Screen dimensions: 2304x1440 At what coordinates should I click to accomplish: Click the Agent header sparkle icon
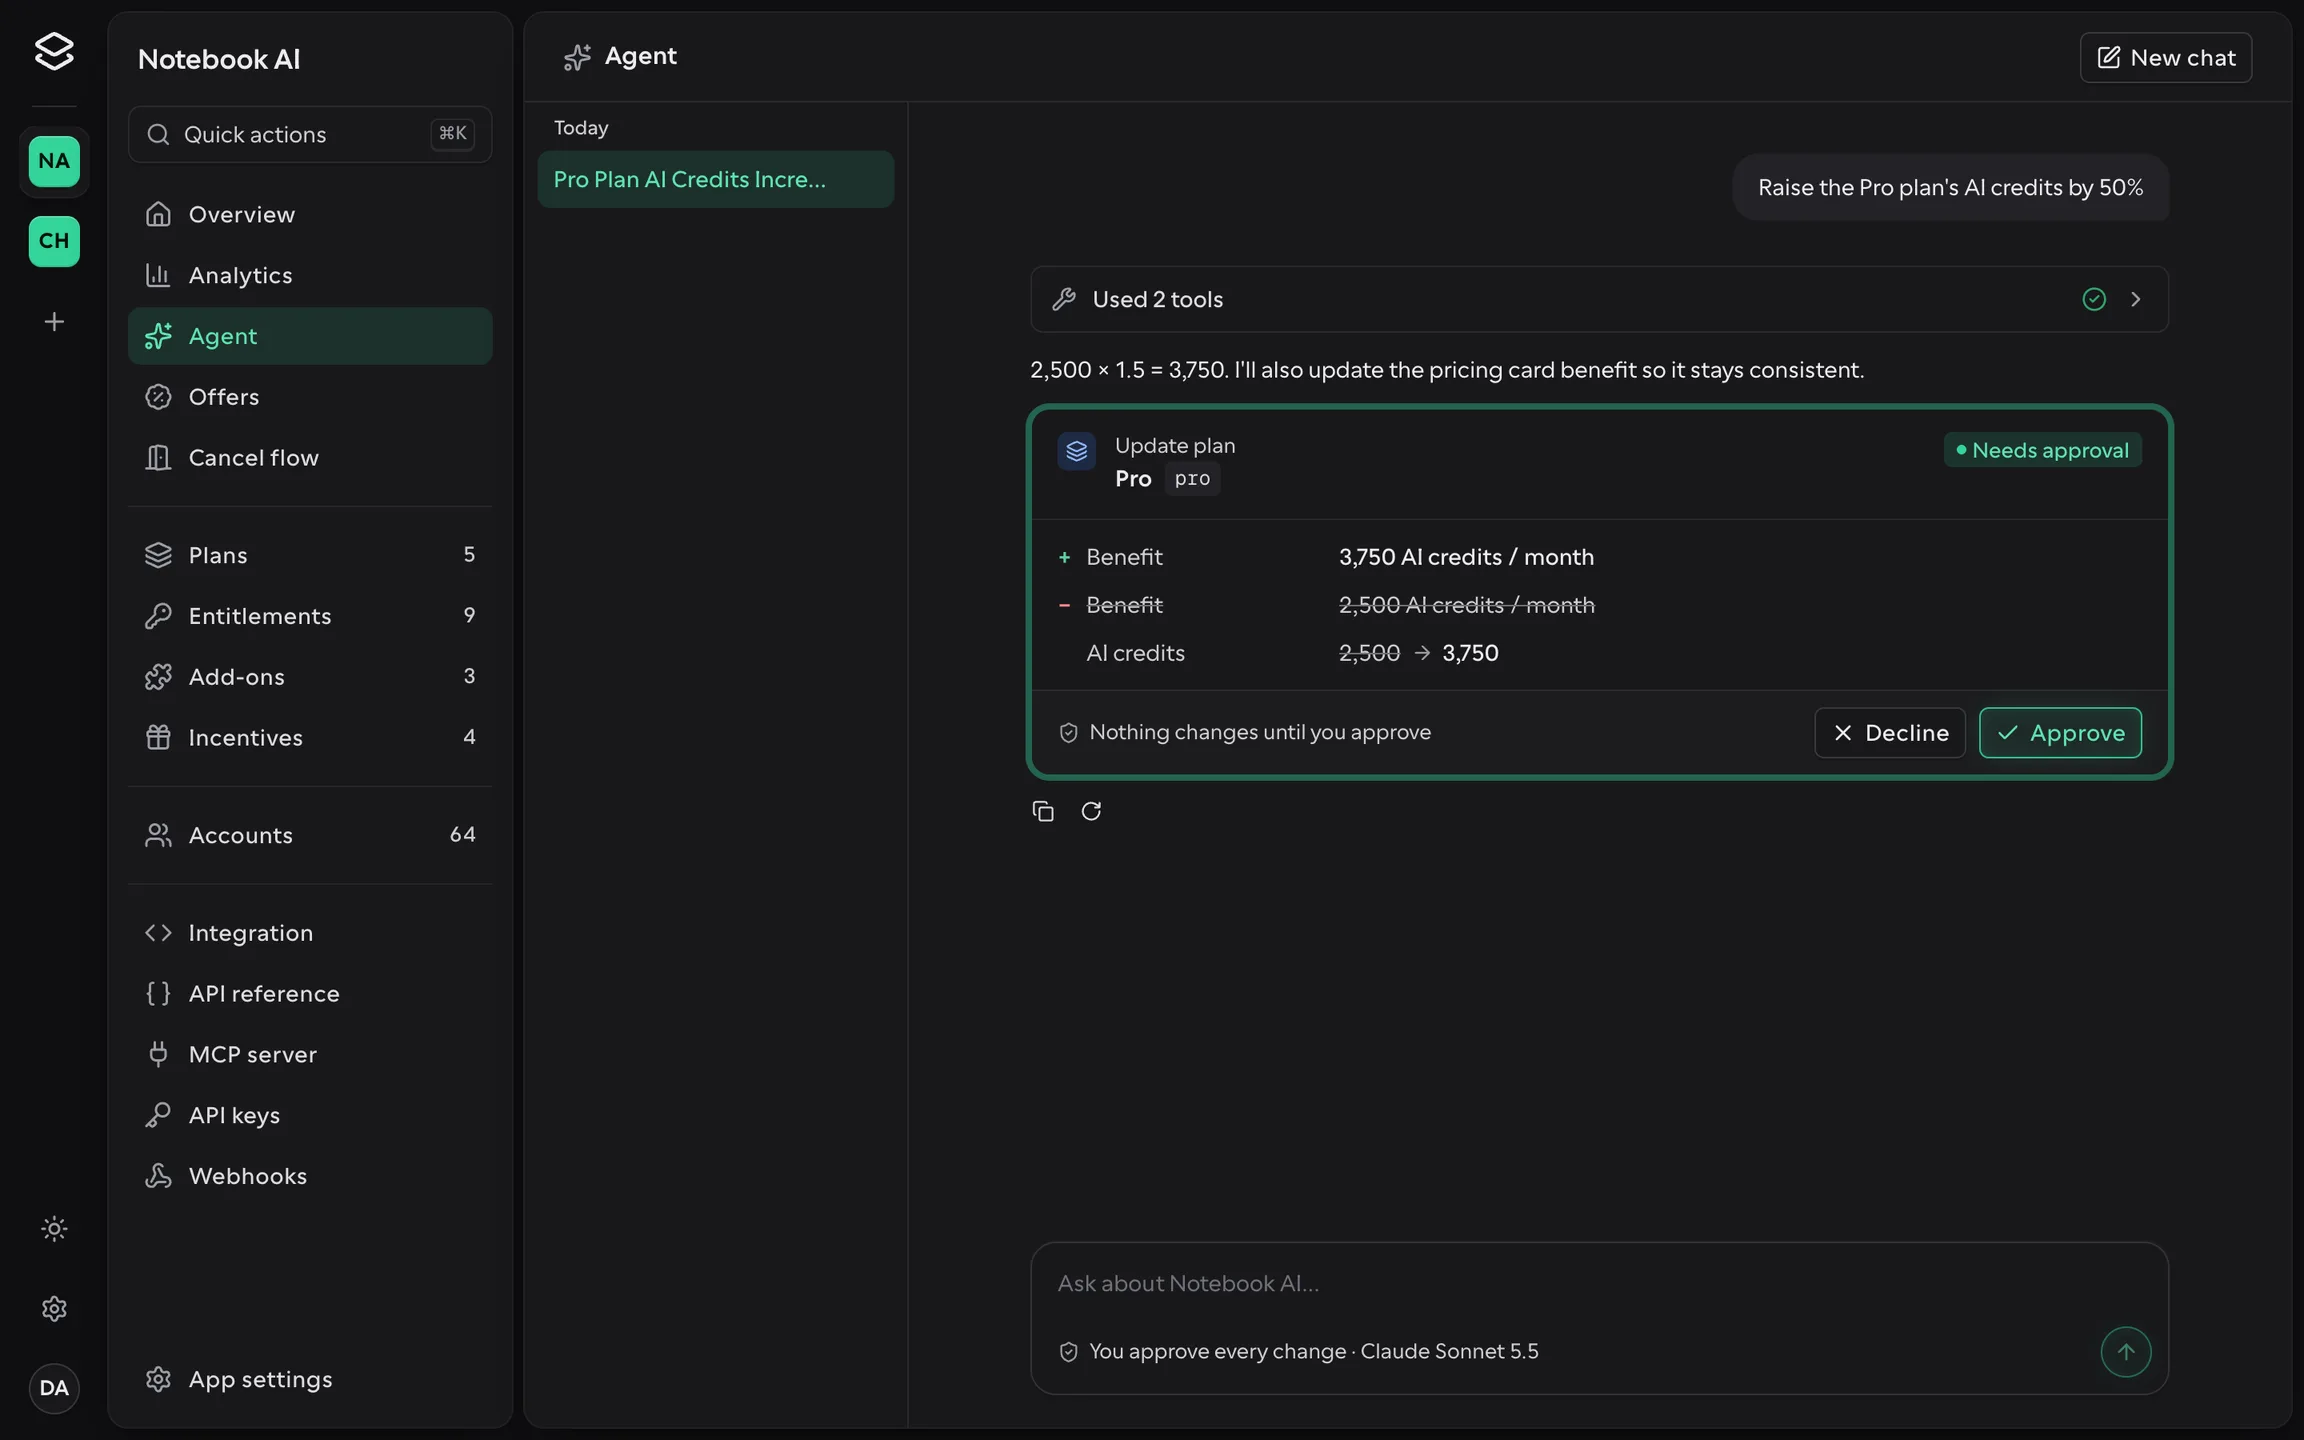(x=577, y=57)
